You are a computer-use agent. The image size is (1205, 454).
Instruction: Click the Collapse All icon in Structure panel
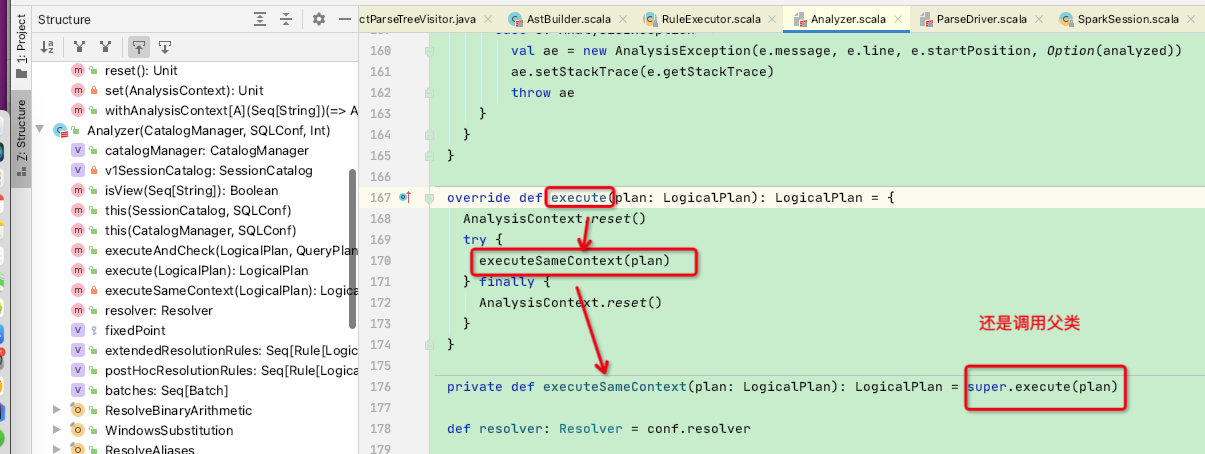[x=286, y=18]
